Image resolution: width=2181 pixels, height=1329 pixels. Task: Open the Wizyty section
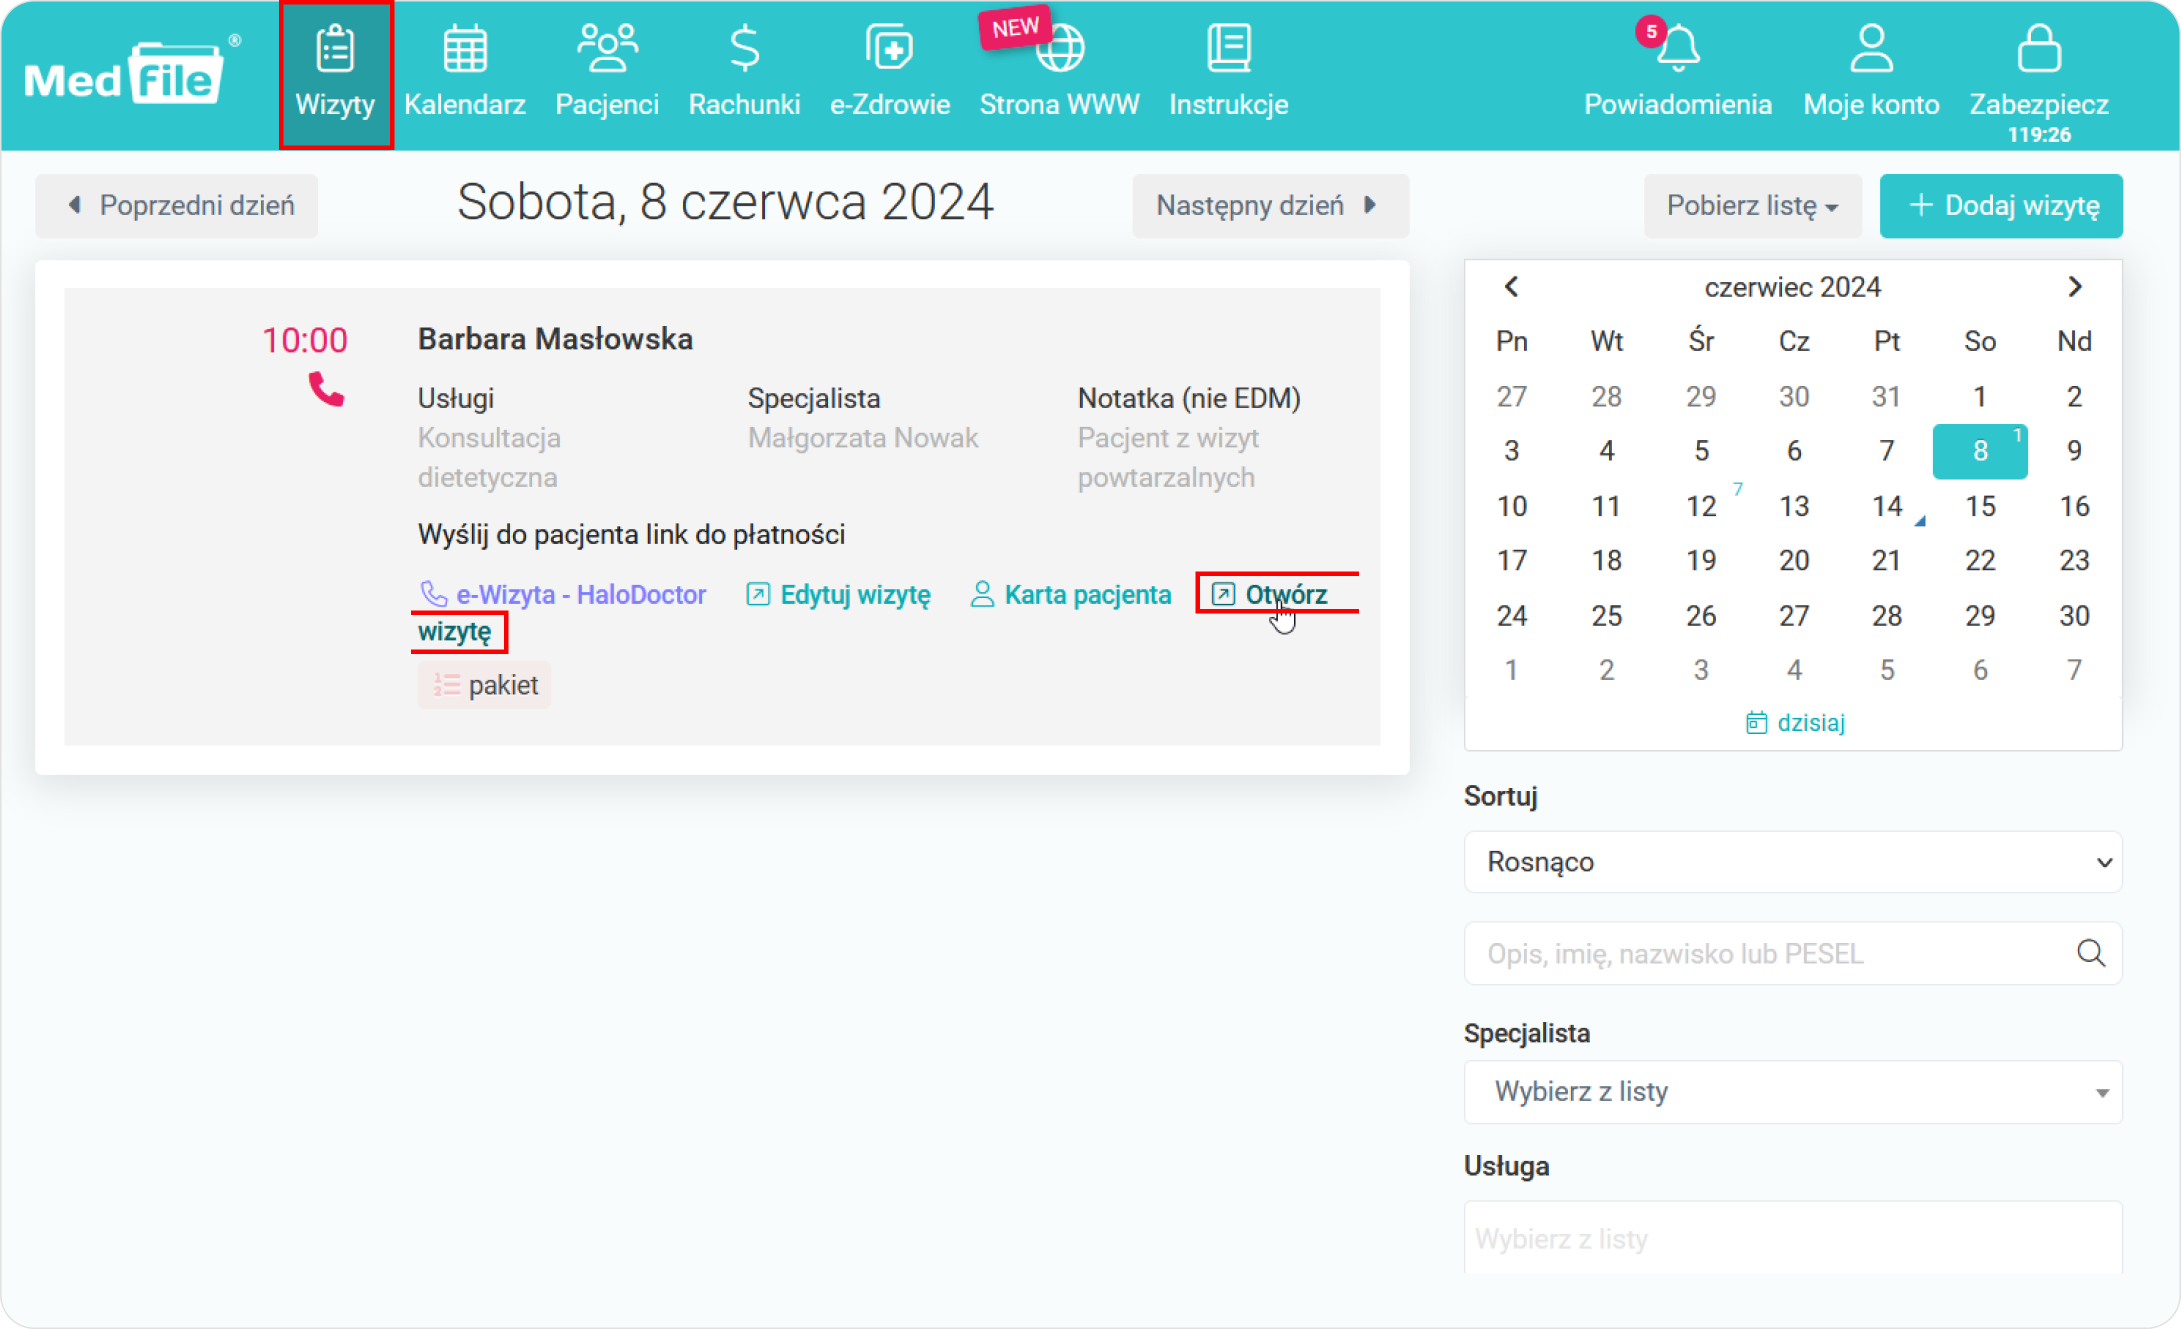[336, 75]
